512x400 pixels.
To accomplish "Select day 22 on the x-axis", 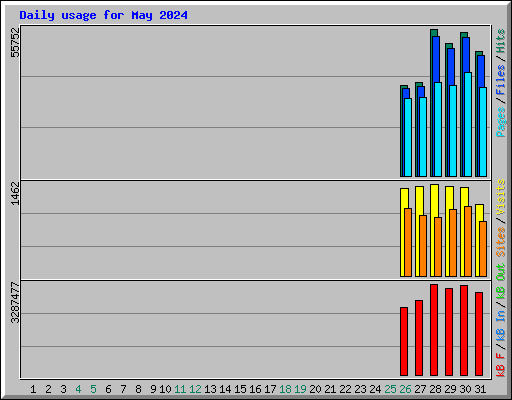I will click(x=345, y=389).
